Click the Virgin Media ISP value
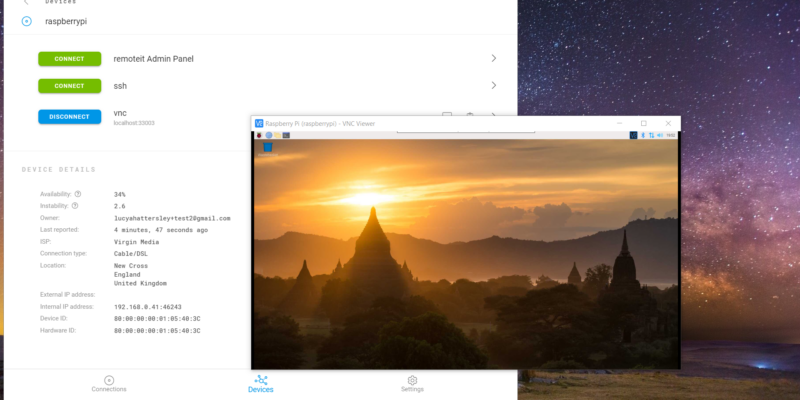Image resolution: width=800 pixels, height=400 pixels. point(136,242)
